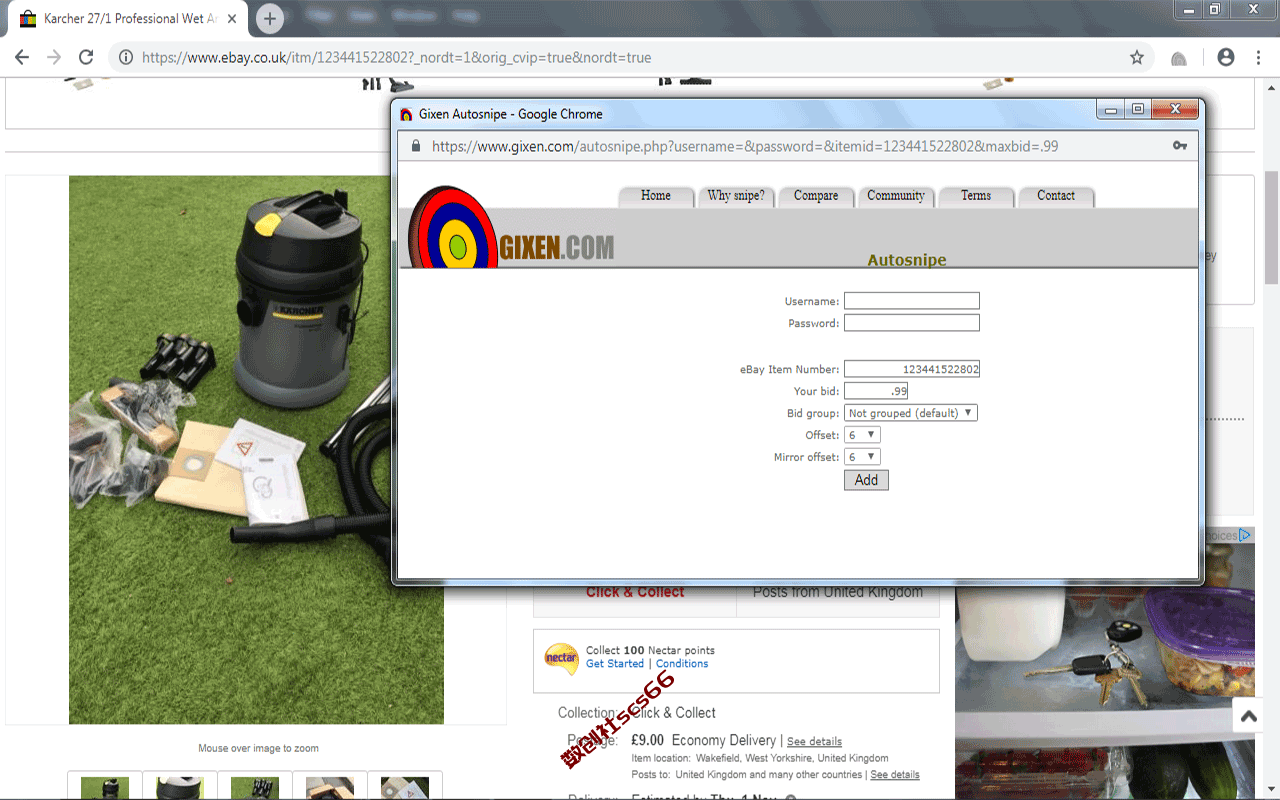Click the £9.00 postage price

[x=647, y=741]
